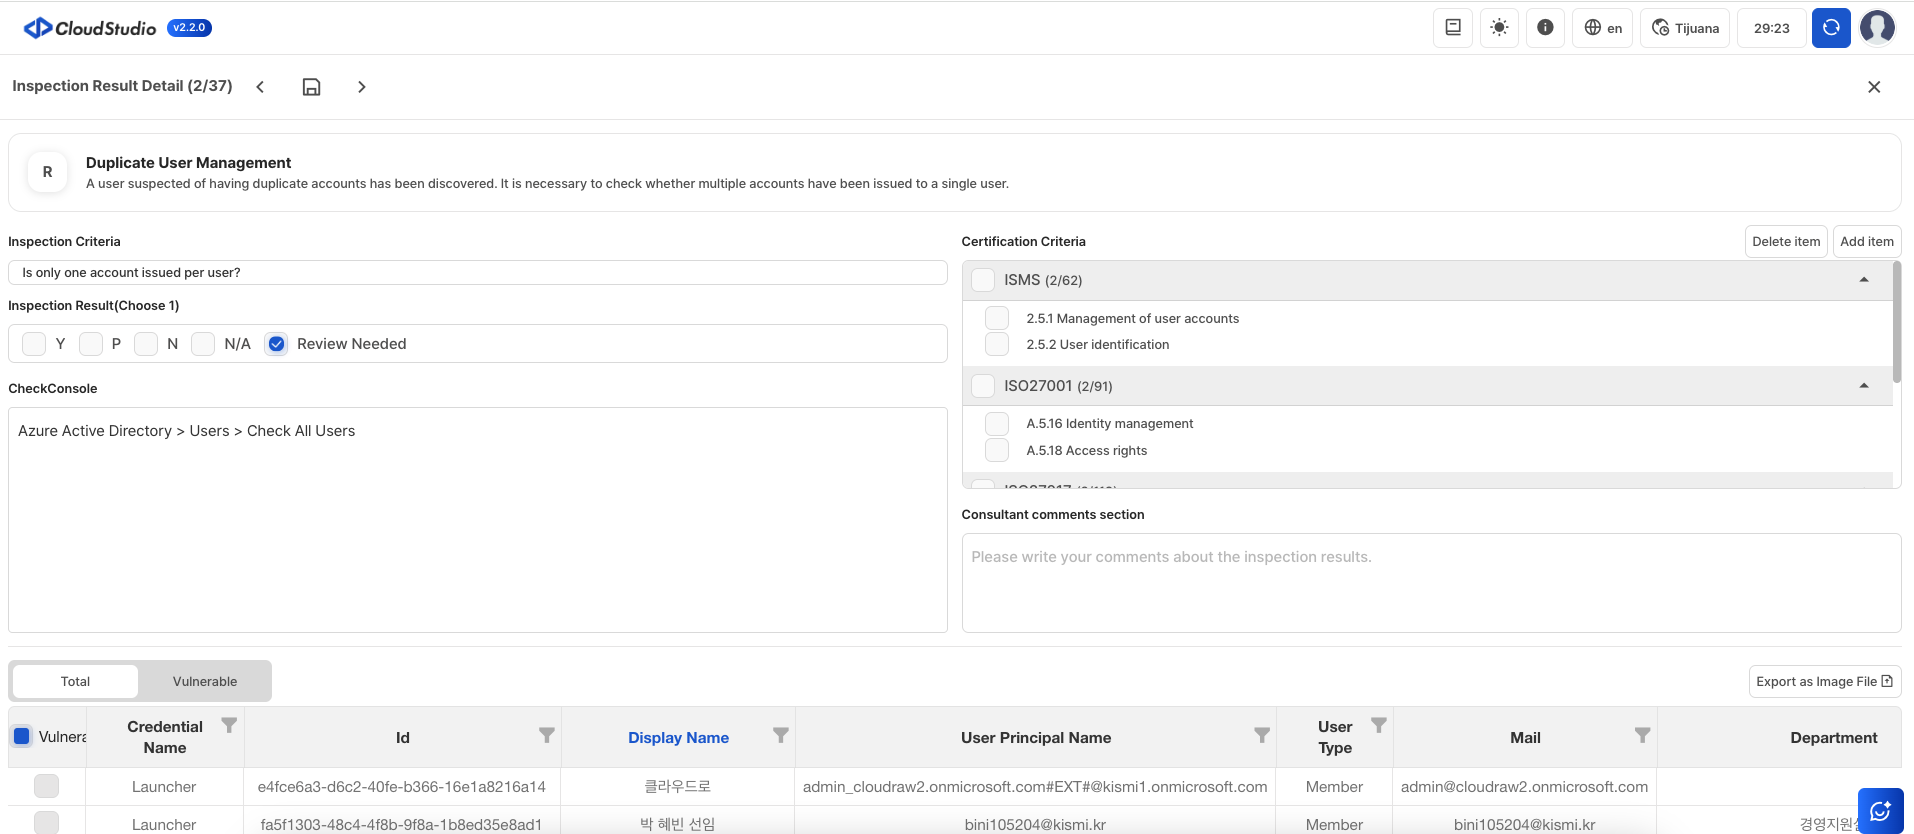Screen dimensions: 1914x834
Task: Check the Y inspection result option
Action: pyautogui.click(x=34, y=344)
